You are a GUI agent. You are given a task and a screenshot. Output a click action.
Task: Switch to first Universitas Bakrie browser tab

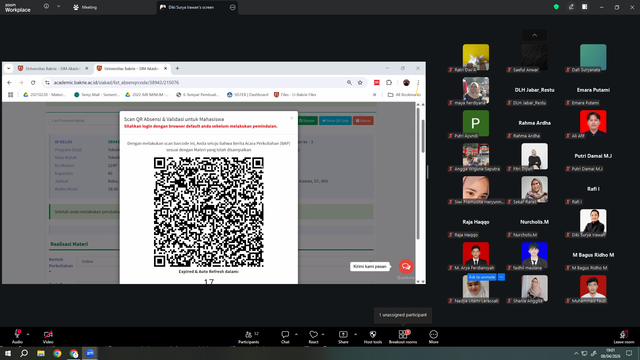(x=52, y=69)
